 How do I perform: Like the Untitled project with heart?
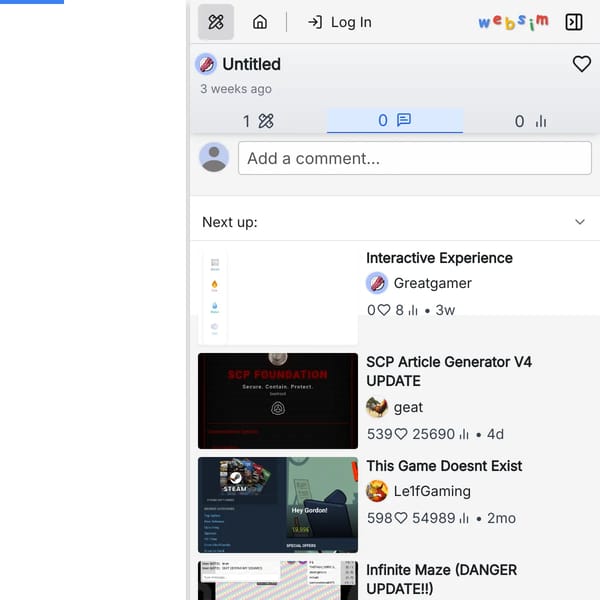click(582, 64)
